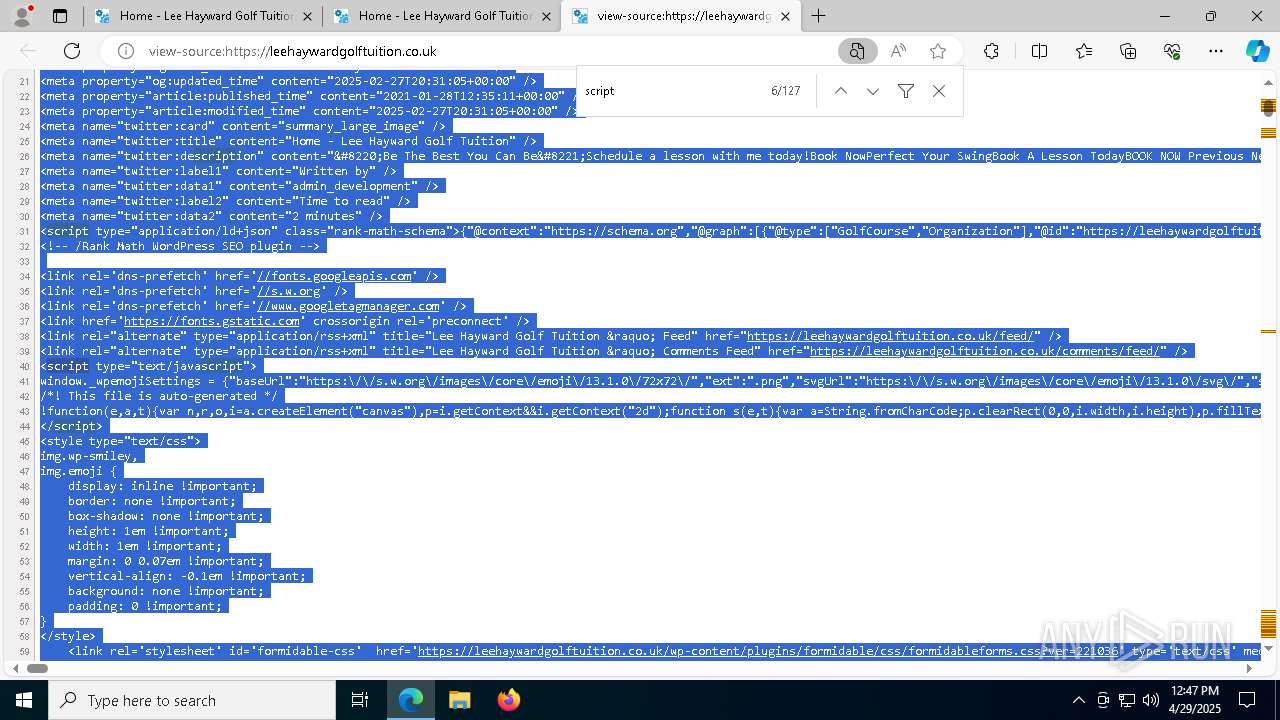The height and width of the screenshot is (720, 1280).
Task: Close the view-source tab
Action: click(785, 16)
